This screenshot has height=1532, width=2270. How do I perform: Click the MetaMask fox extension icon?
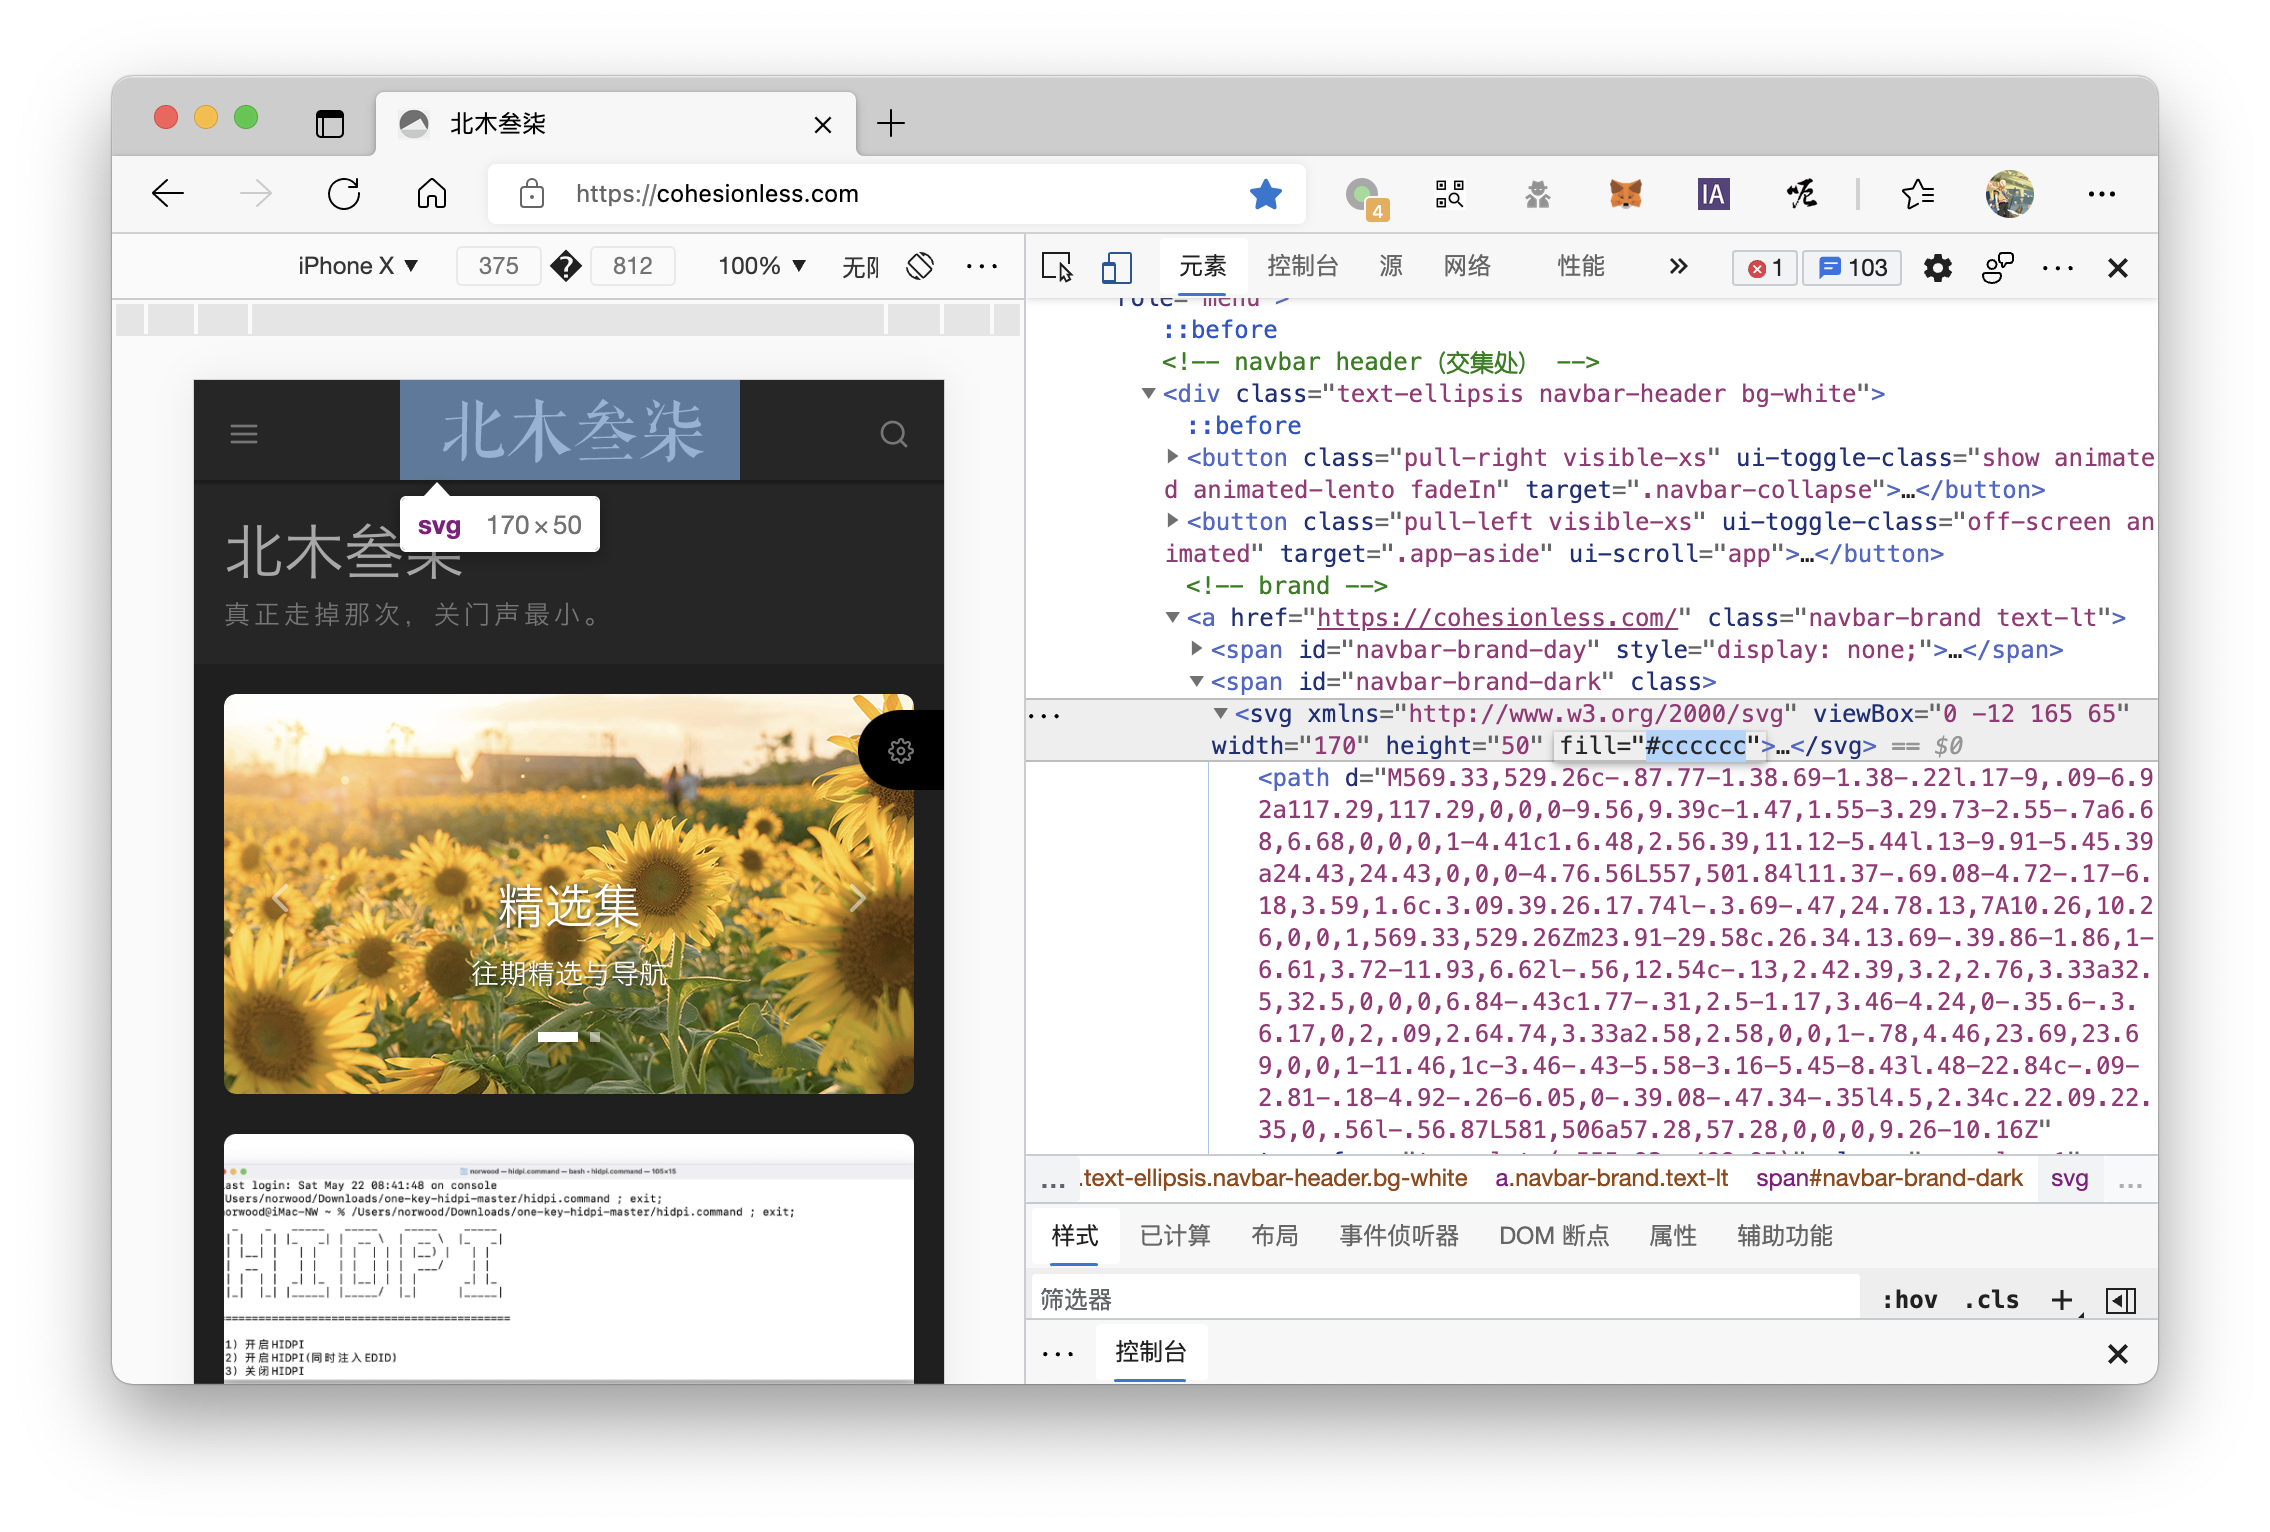coord(1625,193)
